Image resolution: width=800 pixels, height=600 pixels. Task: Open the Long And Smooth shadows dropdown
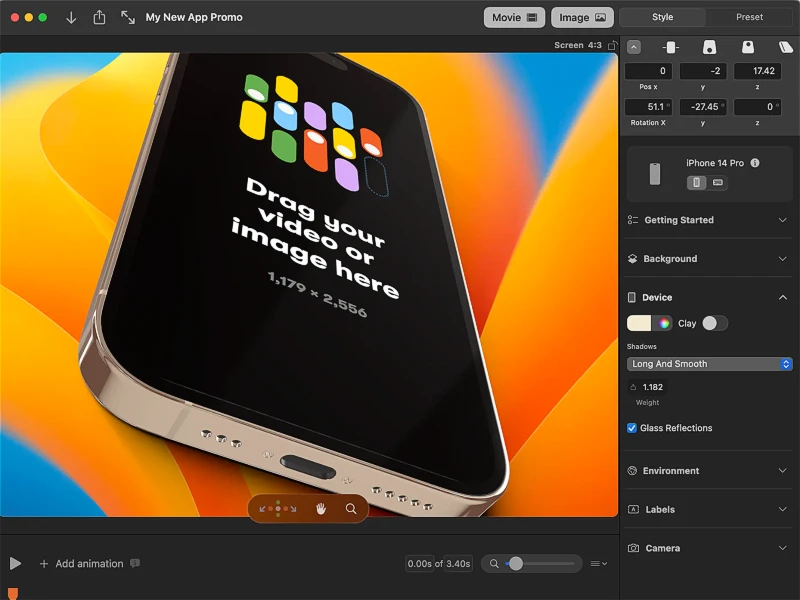tap(709, 364)
